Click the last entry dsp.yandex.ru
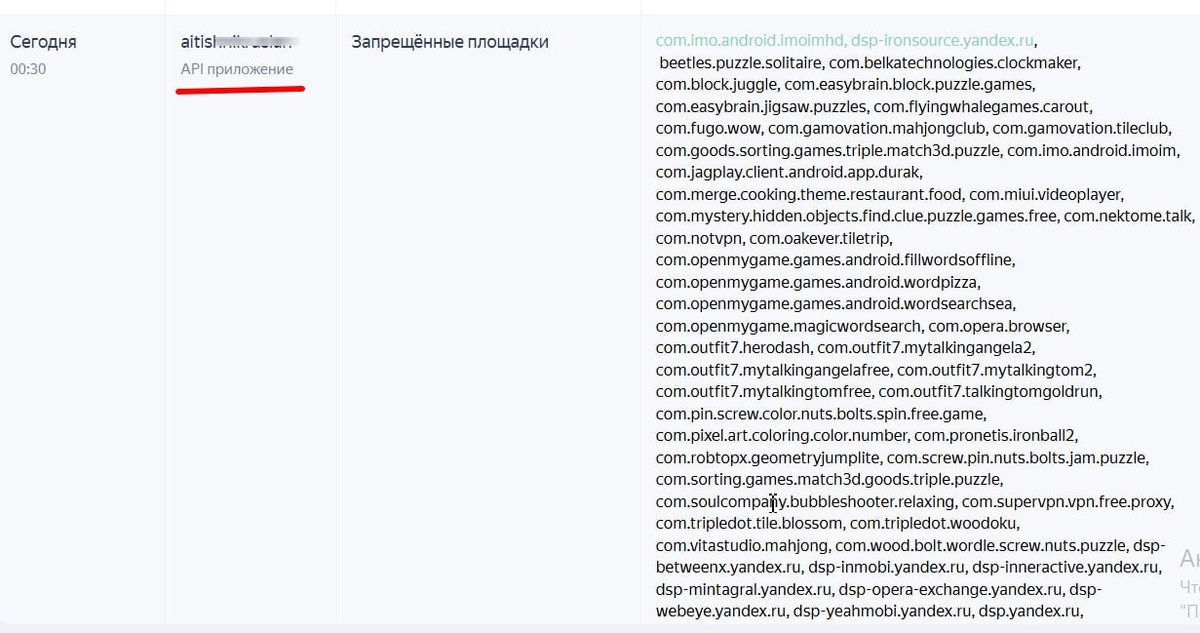The width and height of the screenshot is (1200, 633). [1027, 611]
